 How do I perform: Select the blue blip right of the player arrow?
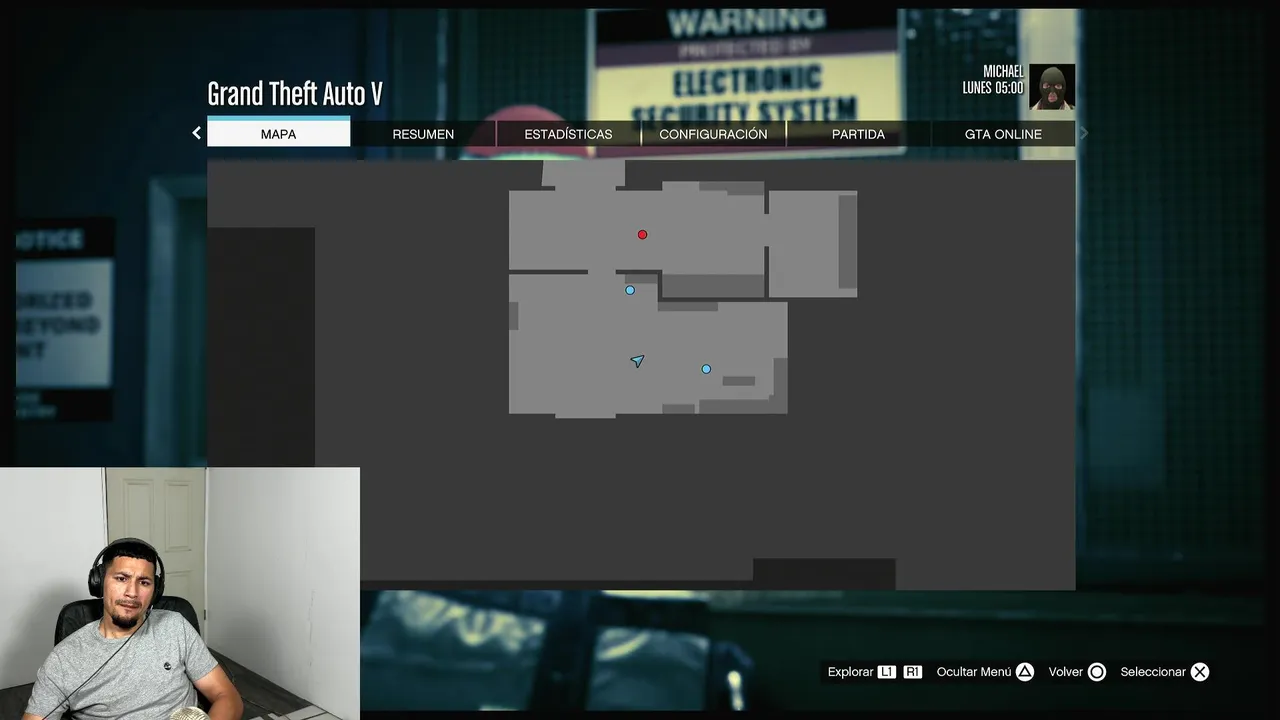pos(706,369)
